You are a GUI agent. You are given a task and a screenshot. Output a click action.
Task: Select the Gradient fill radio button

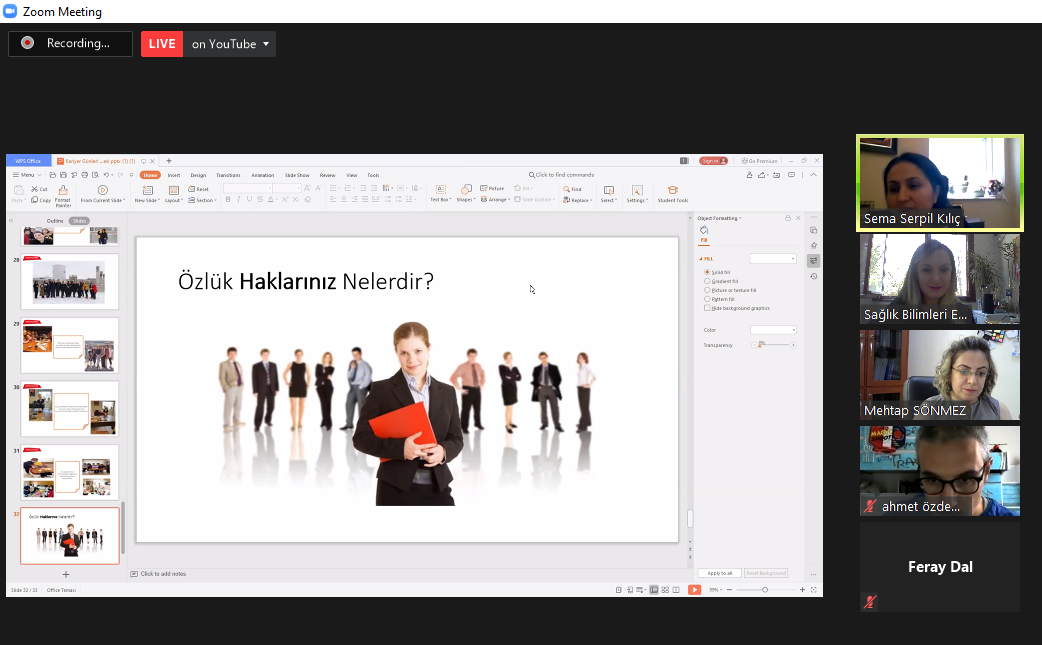pyautogui.click(x=708, y=281)
